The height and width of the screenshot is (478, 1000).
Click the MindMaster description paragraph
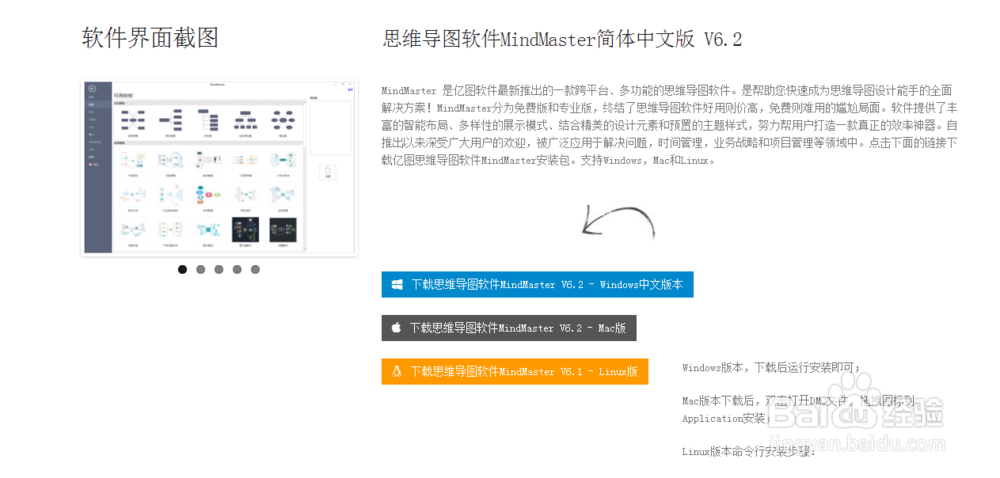tap(670, 125)
